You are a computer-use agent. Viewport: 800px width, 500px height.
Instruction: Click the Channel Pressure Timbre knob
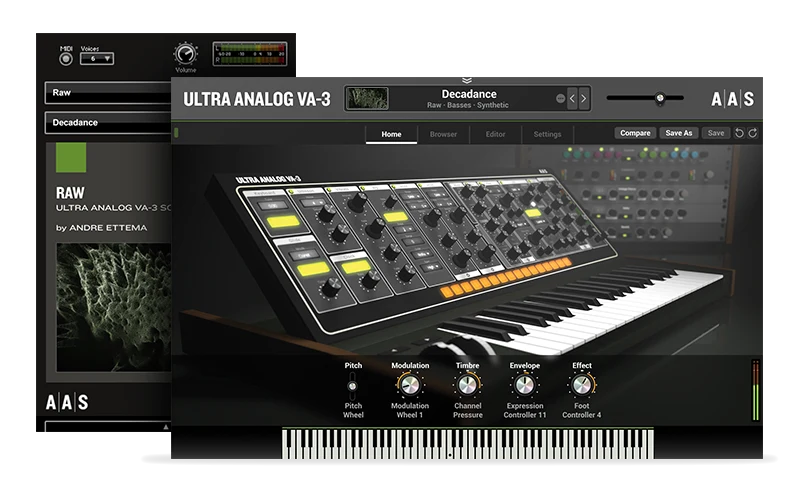(x=467, y=385)
